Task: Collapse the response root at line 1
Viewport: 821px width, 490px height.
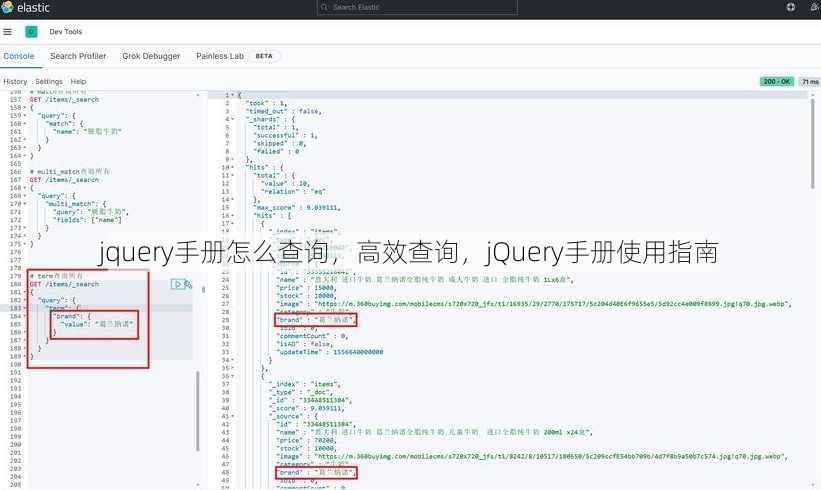Action: pos(232,95)
